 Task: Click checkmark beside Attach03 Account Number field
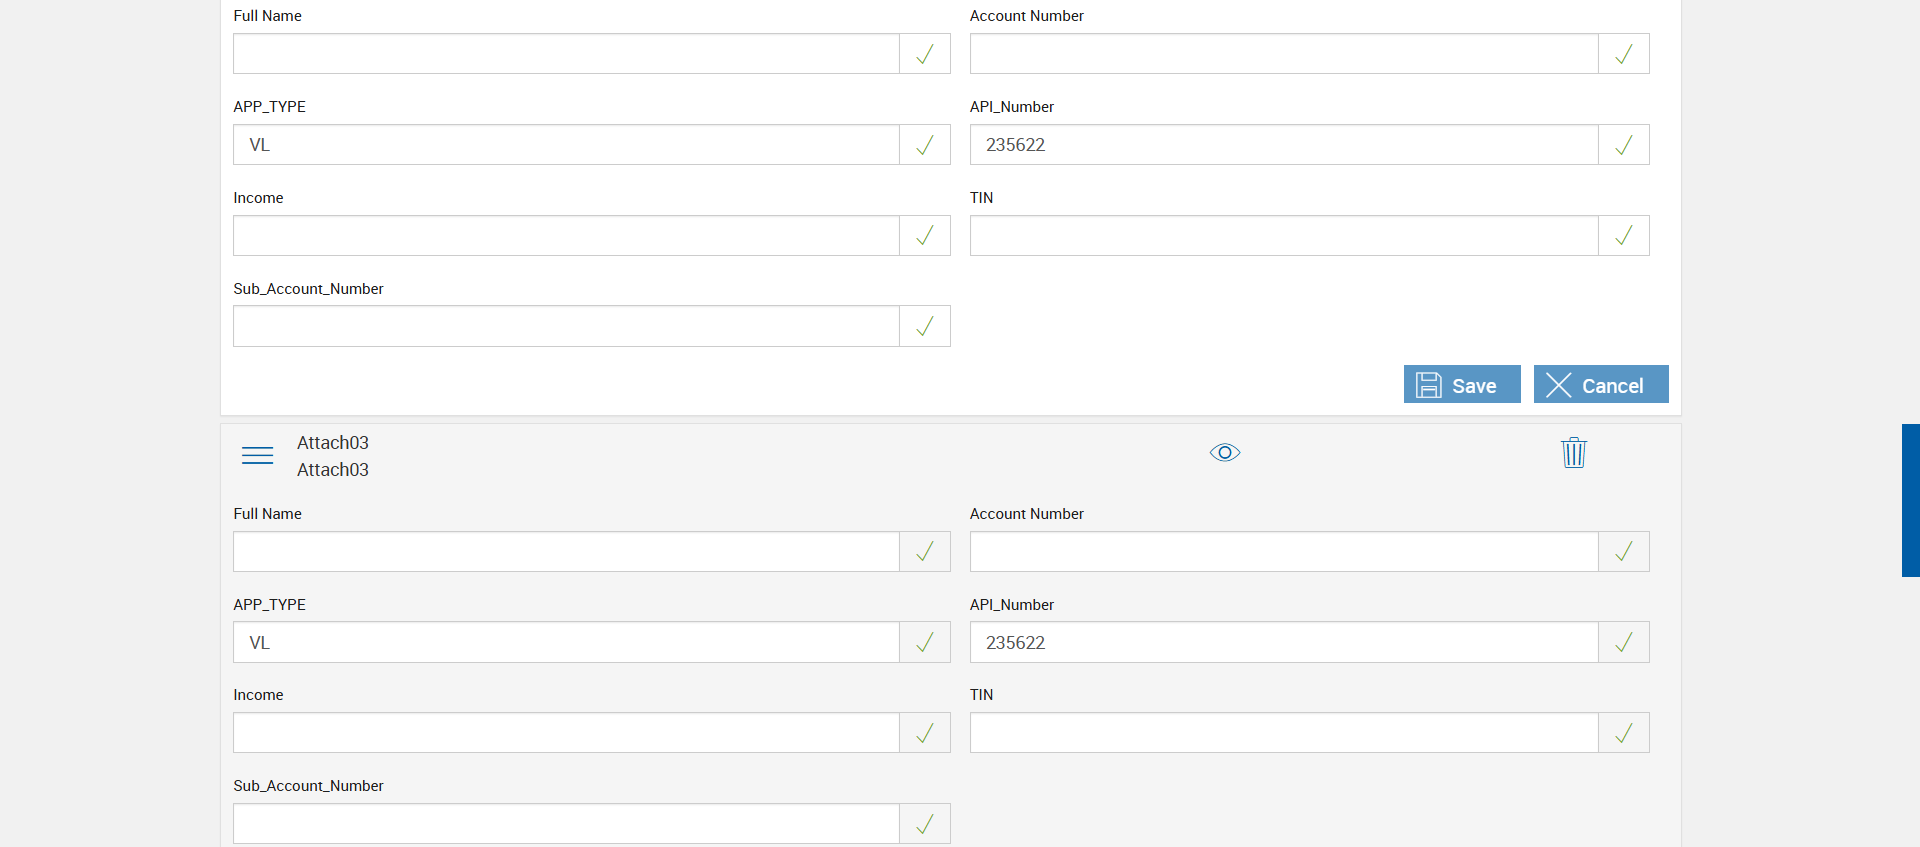coord(1624,552)
